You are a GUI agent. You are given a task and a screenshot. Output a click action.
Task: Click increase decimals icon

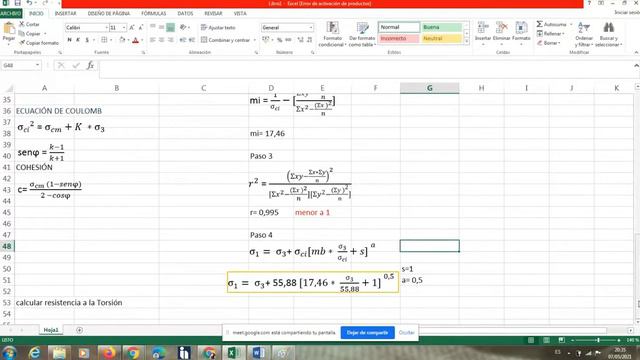[x=300, y=40]
